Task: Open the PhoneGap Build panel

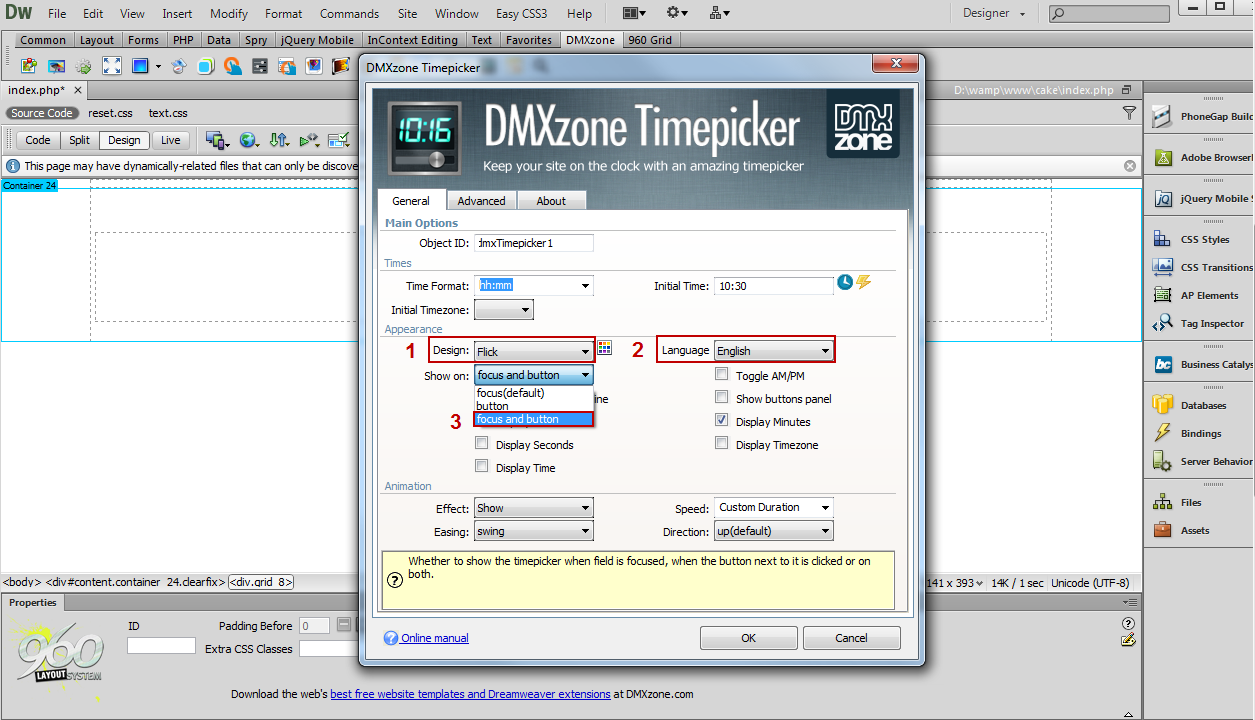Action: pyautogui.click(x=1204, y=116)
